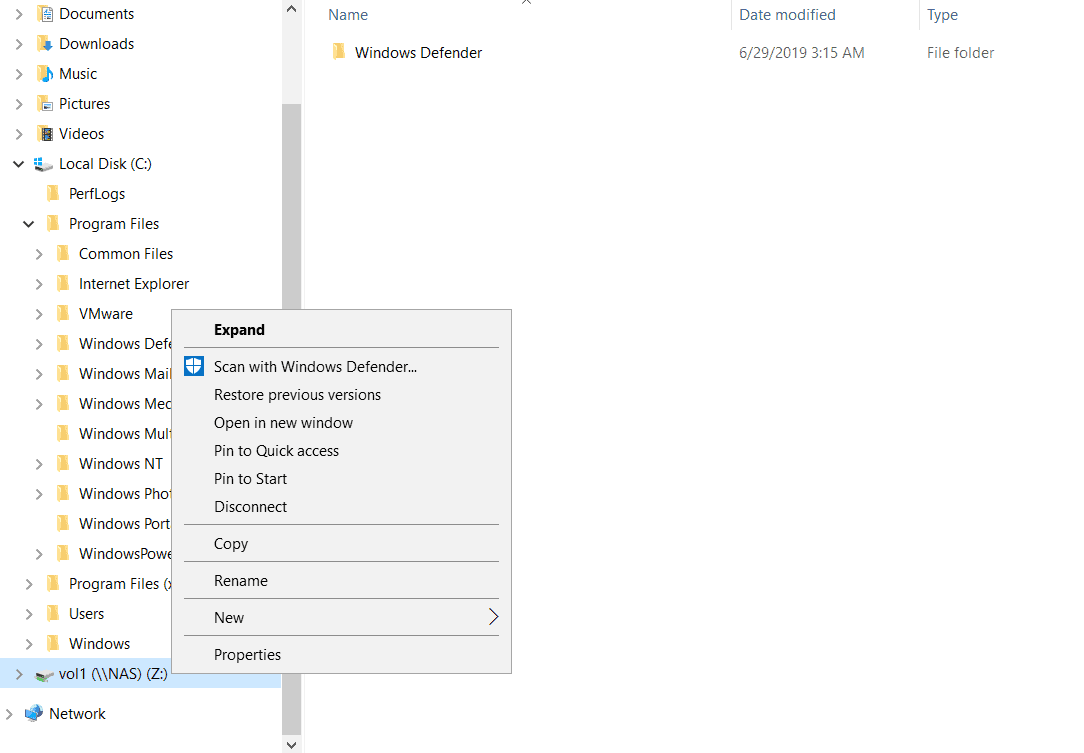Click the navigation pane scroll down arrow
Image resolution: width=1084 pixels, height=753 pixels.
(291, 744)
